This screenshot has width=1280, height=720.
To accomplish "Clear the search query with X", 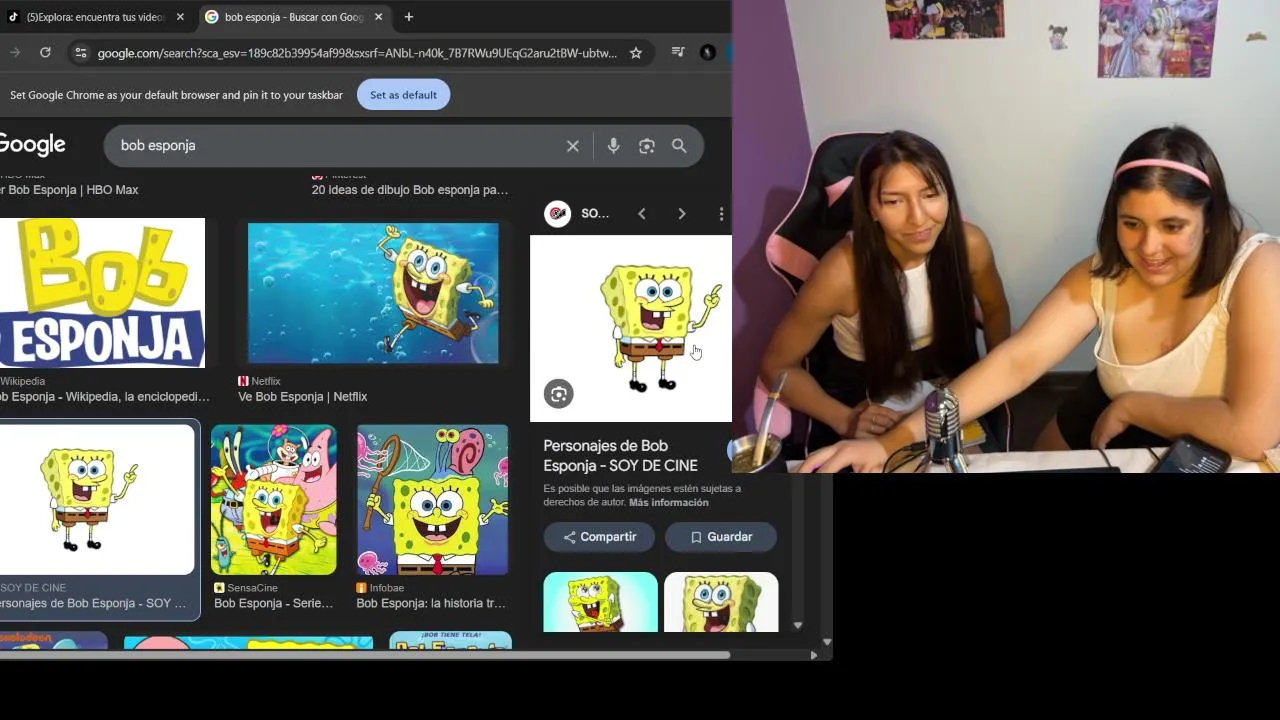I will [573, 146].
